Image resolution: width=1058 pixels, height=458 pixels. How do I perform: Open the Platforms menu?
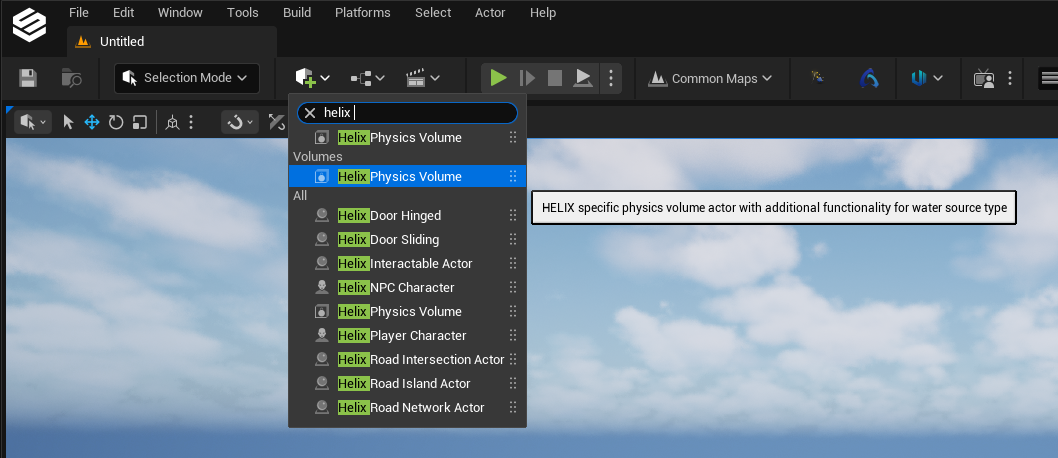coord(362,13)
